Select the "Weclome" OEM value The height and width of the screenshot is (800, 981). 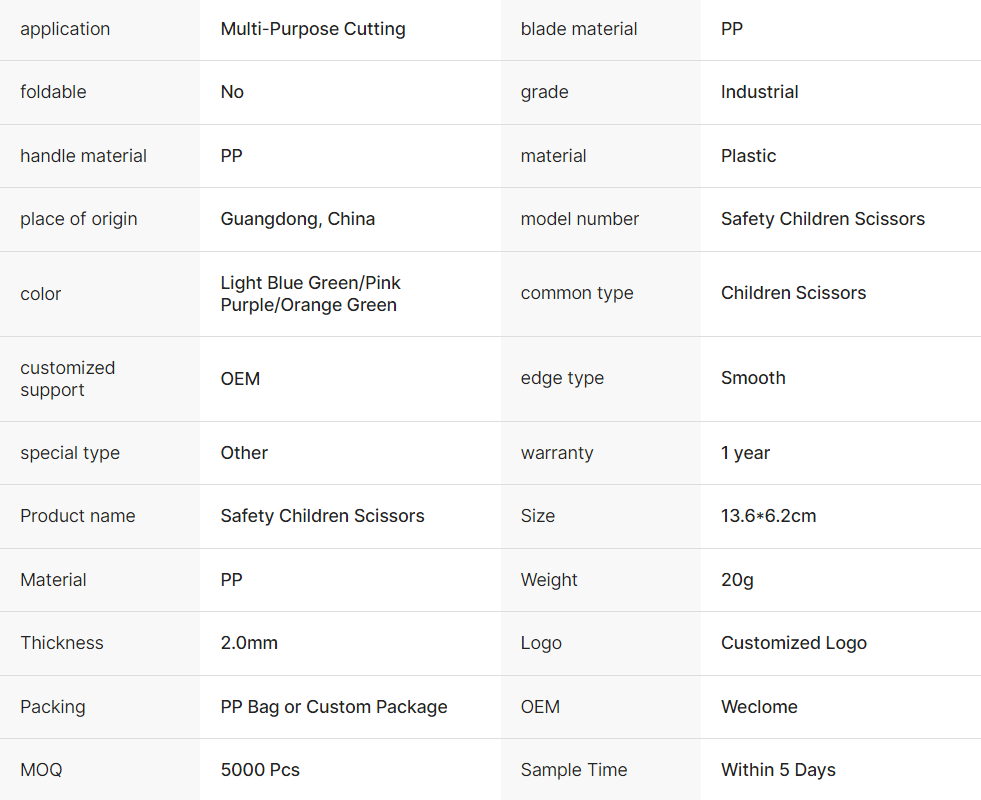click(759, 707)
